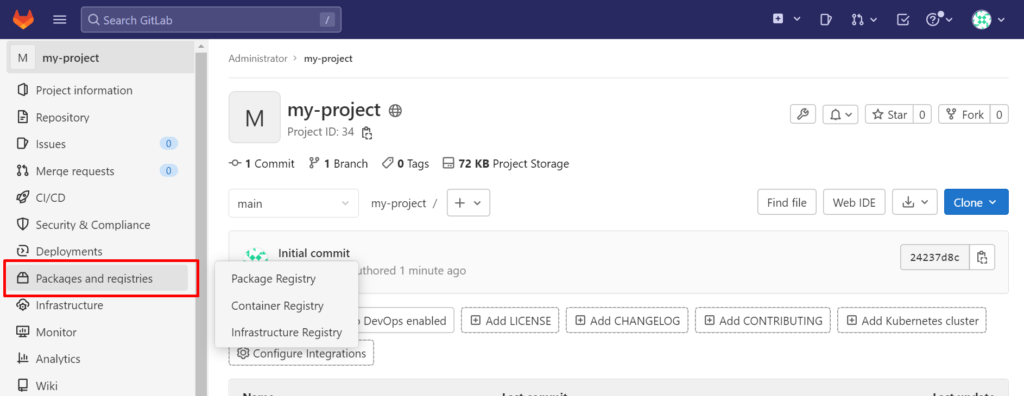Star the my-project repository
The height and width of the screenshot is (396, 1024).
889,114
